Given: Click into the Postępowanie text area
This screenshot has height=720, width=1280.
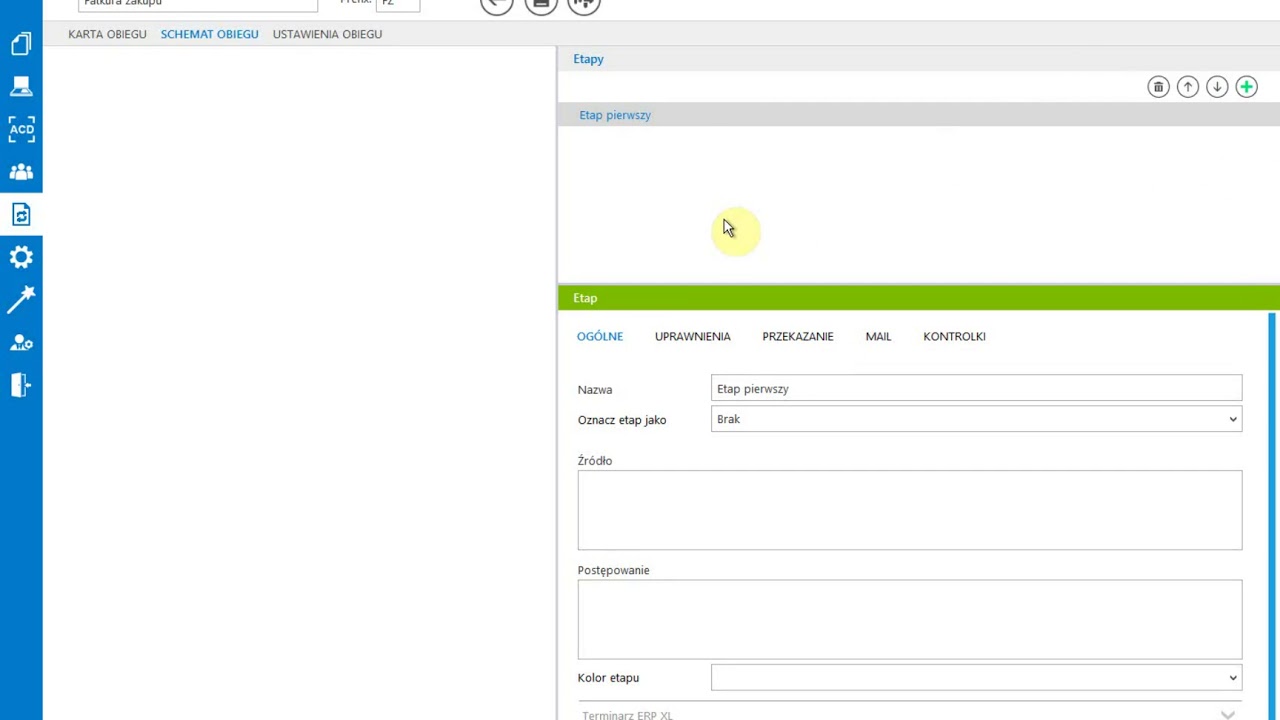Looking at the screenshot, I should (x=909, y=619).
